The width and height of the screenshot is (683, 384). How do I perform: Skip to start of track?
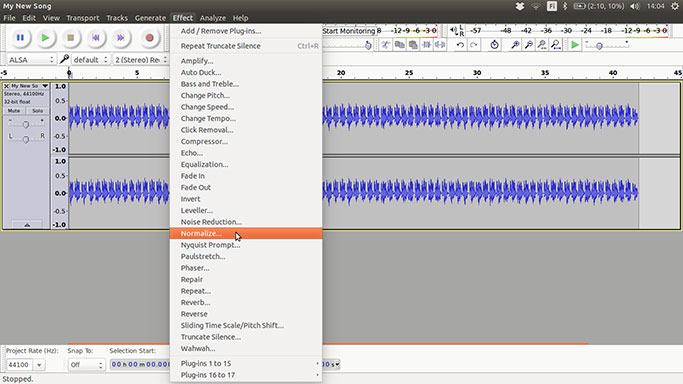pyautogui.click(x=96, y=38)
